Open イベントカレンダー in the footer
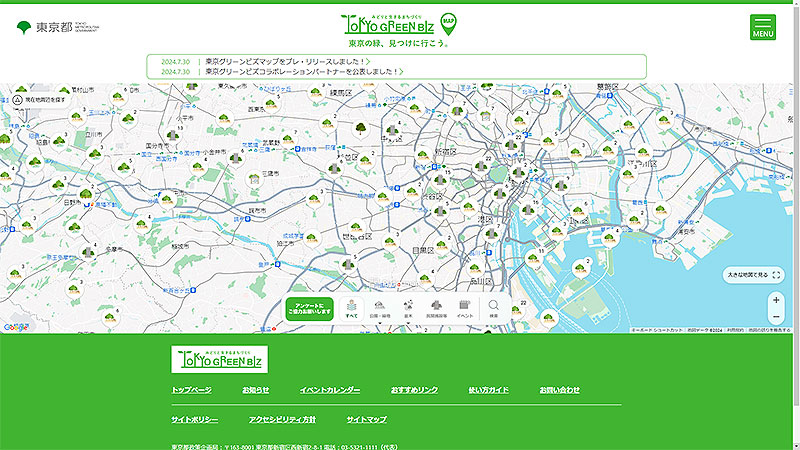 coord(329,390)
